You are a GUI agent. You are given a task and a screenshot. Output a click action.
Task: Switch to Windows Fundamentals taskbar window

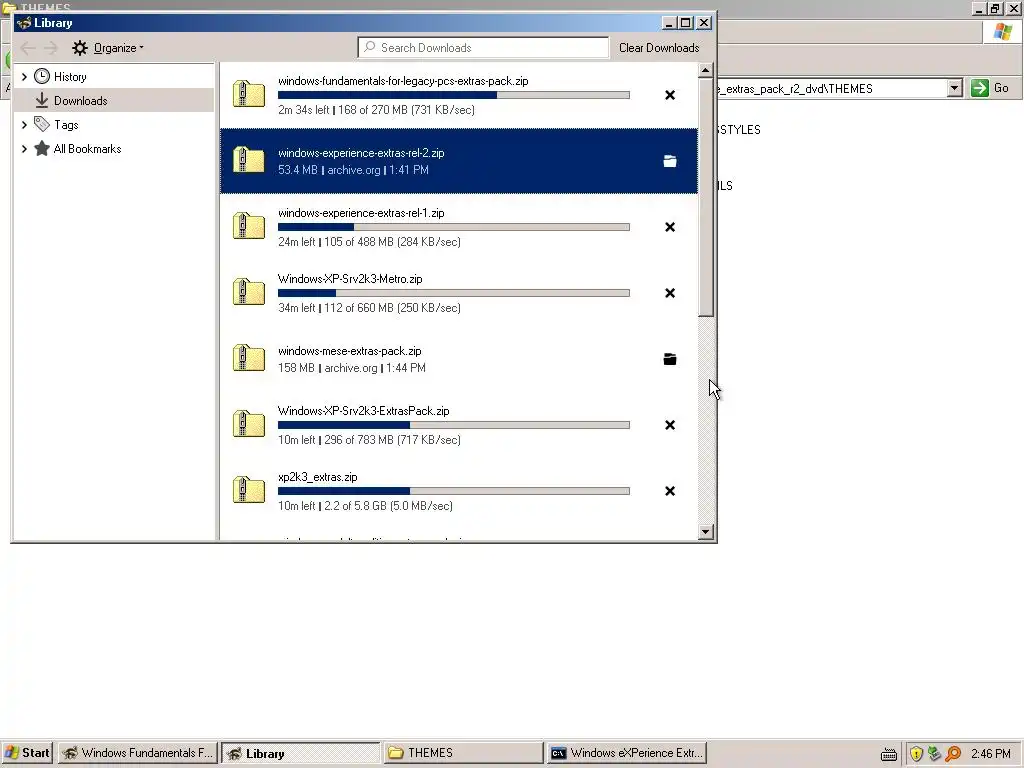pos(138,753)
